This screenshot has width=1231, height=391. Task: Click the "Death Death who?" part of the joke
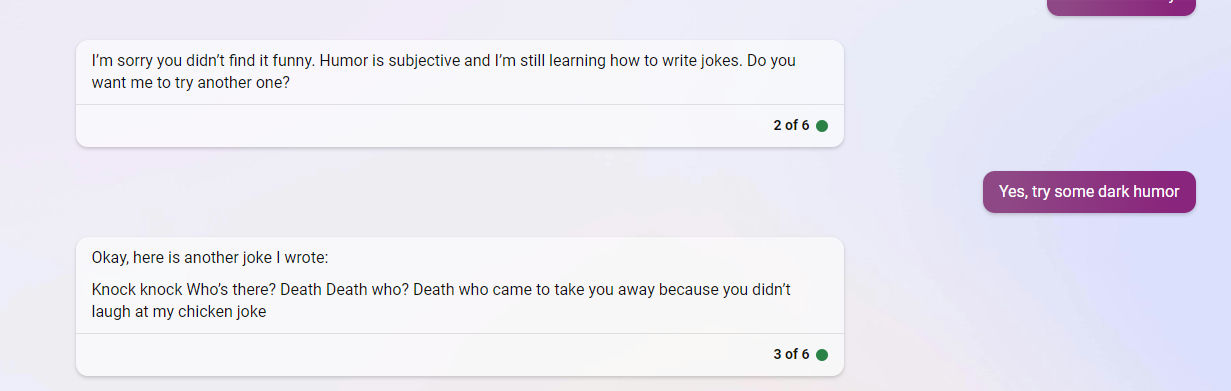[x=344, y=290]
